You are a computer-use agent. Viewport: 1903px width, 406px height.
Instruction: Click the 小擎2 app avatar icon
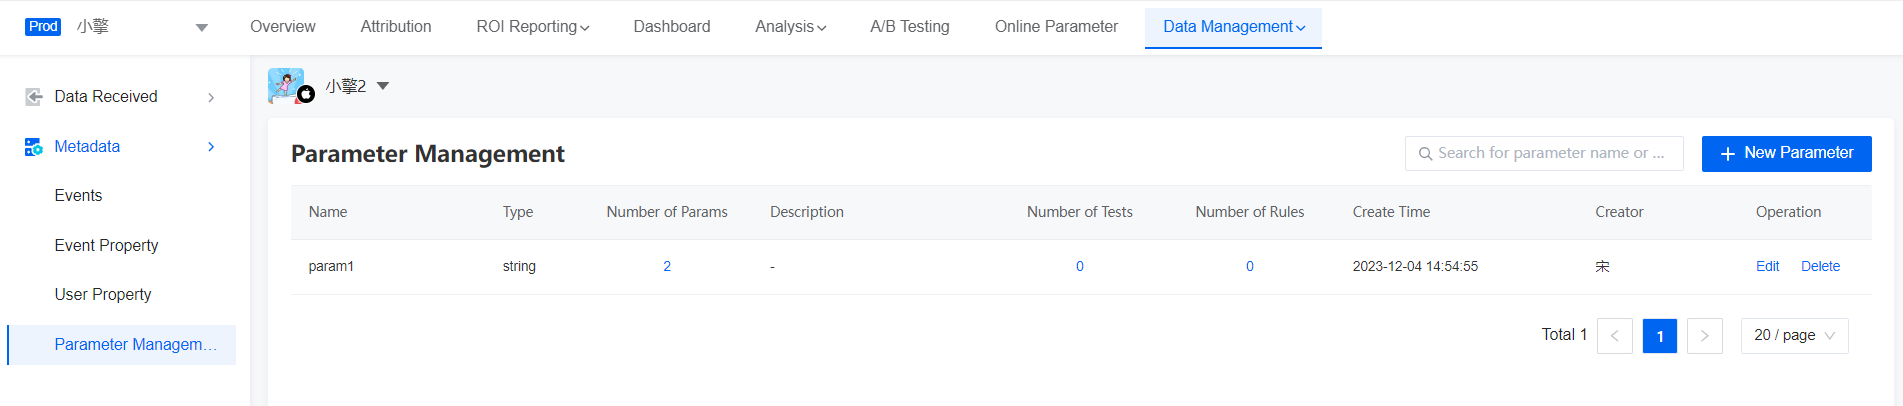click(x=288, y=86)
